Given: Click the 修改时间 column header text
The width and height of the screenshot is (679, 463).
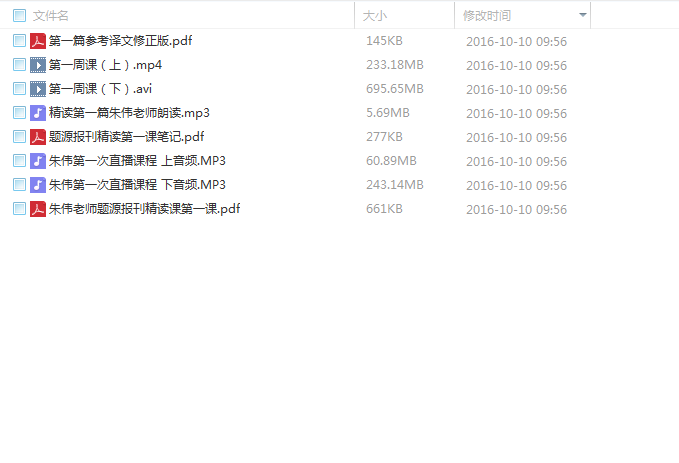Looking at the screenshot, I should pyautogui.click(x=487, y=16).
